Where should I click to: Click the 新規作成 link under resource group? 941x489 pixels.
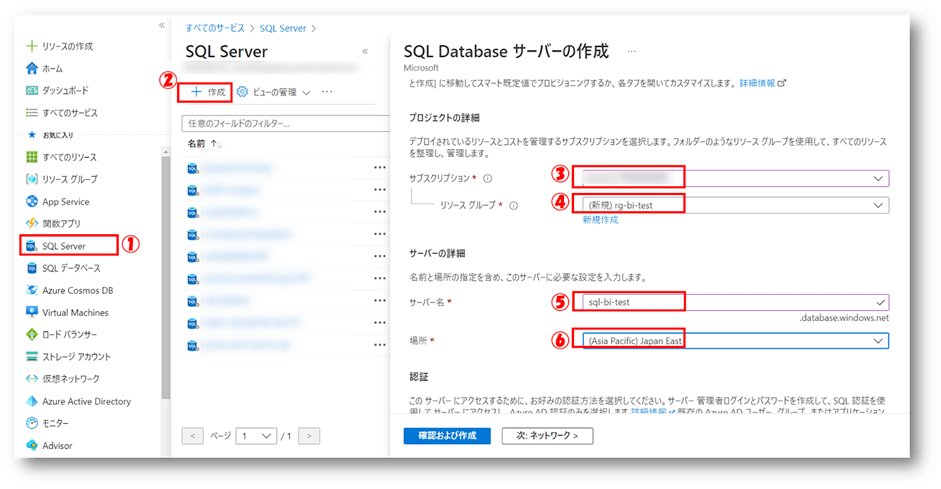pyautogui.click(x=600, y=220)
